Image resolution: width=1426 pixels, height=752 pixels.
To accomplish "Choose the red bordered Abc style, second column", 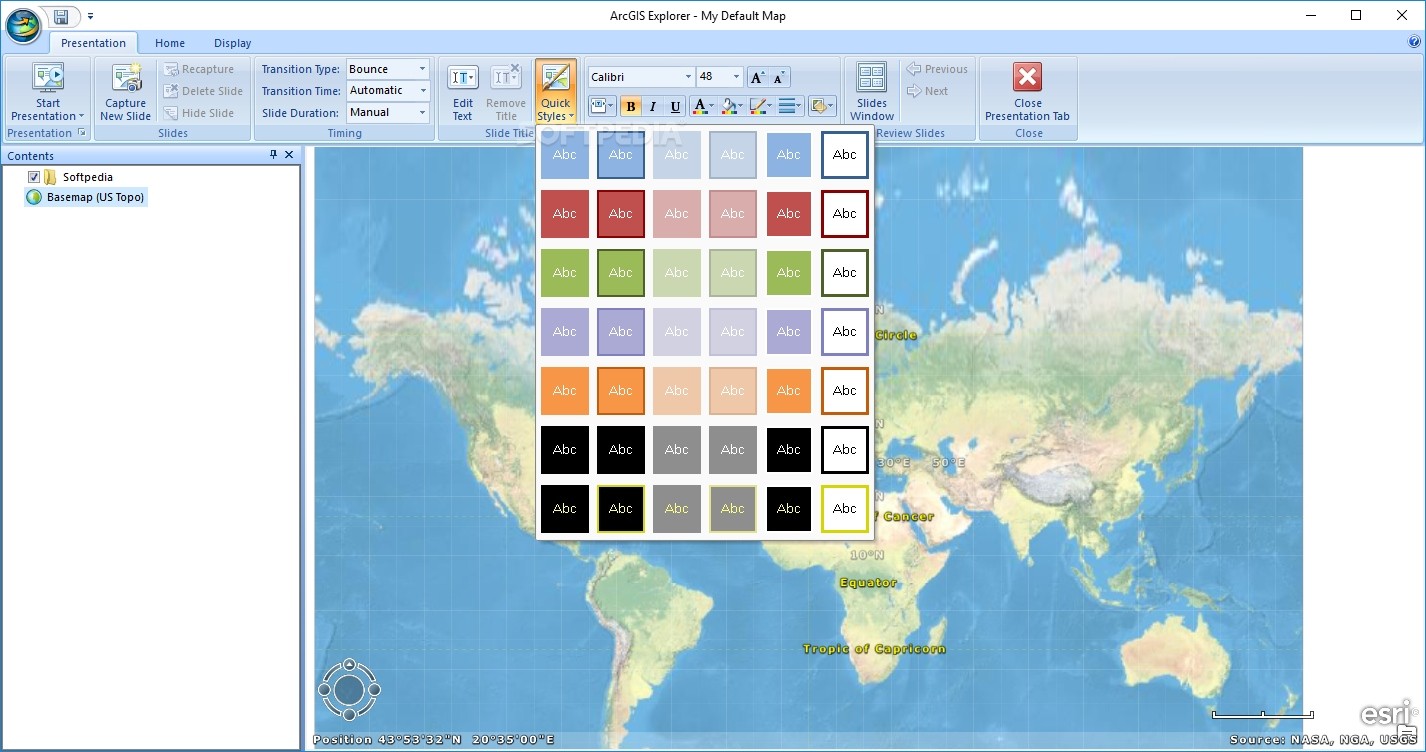I will pyautogui.click(x=621, y=214).
